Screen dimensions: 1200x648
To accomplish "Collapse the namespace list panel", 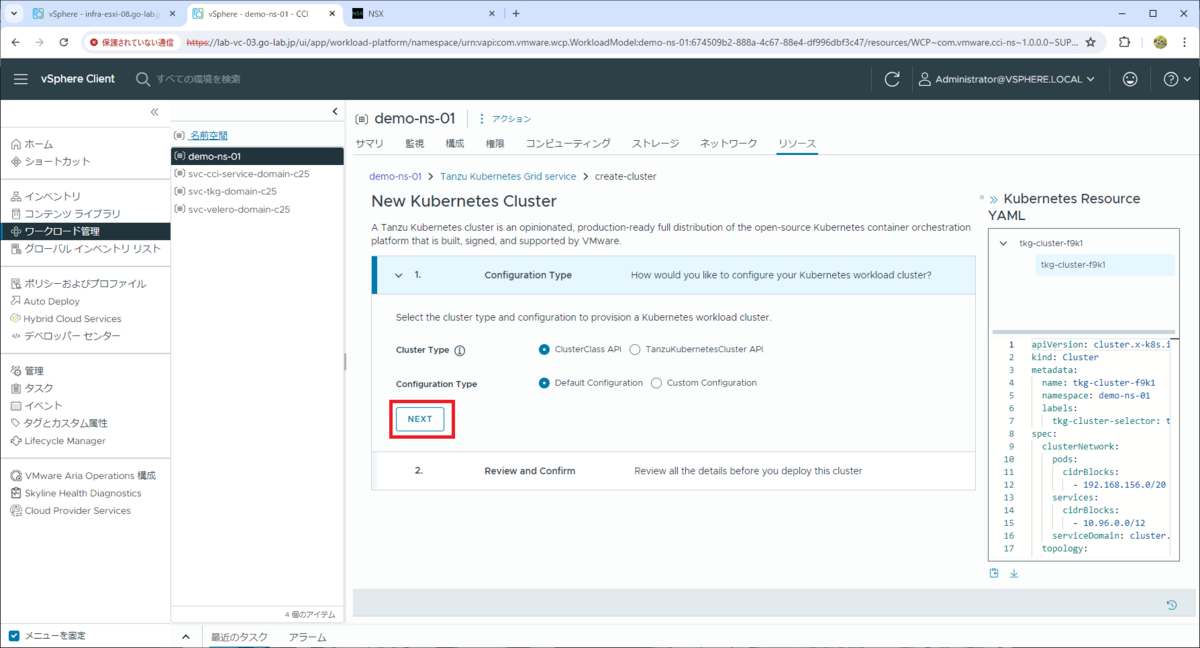I will point(335,111).
